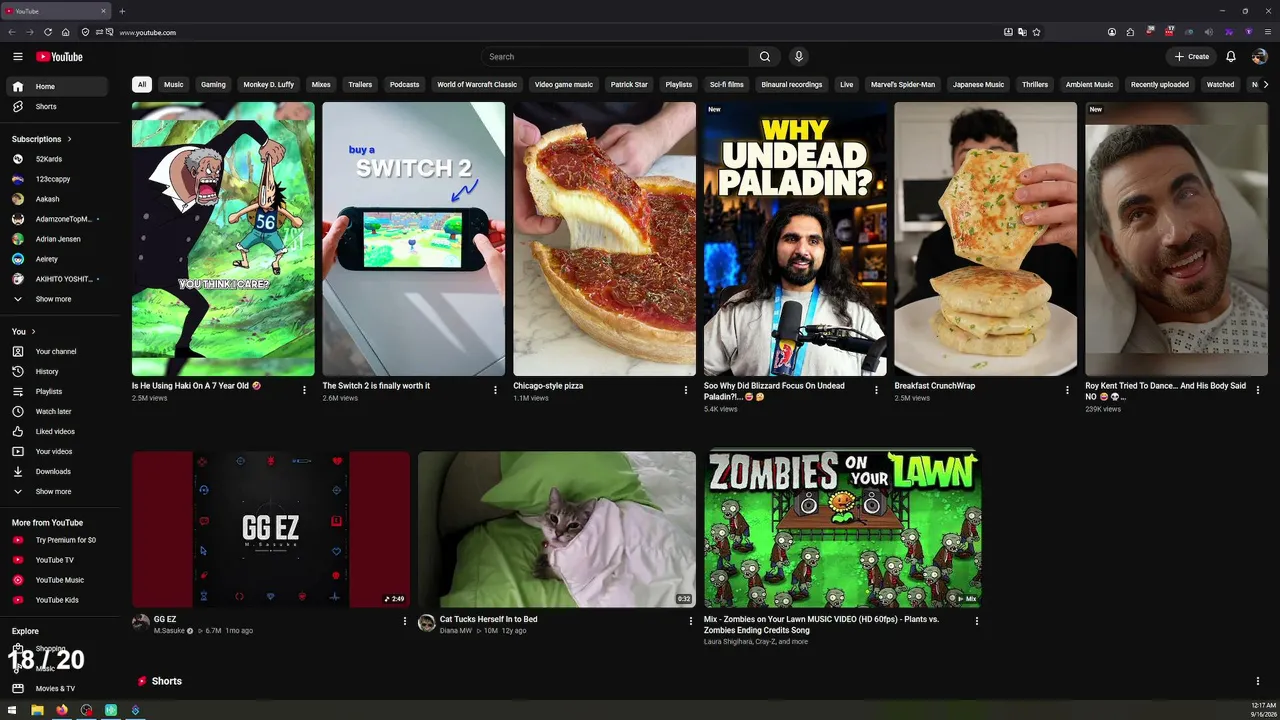This screenshot has width=1280, height=720.
Task: Select the All filter chip
Action: coord(142,85)
